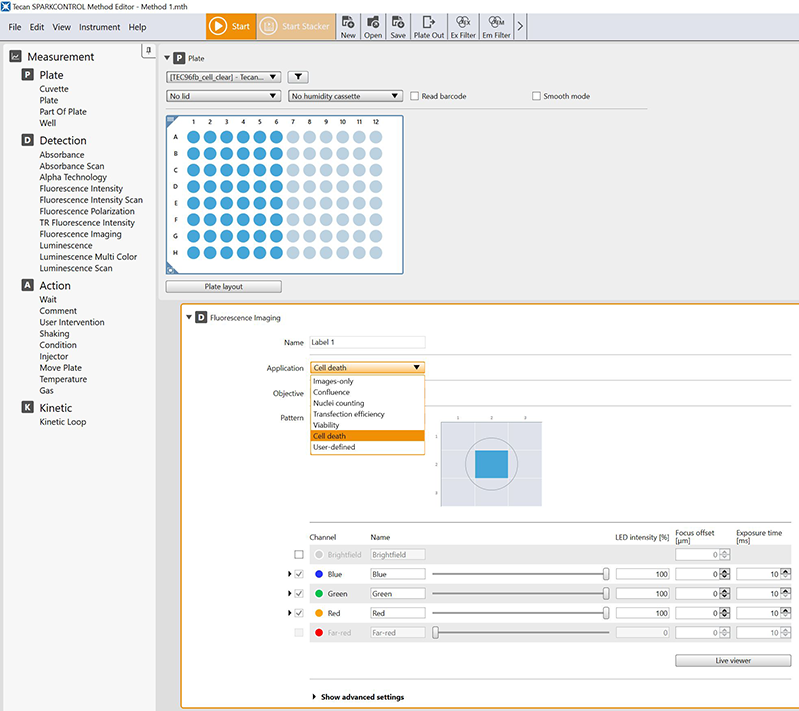The height and width of the screenshot is (711, 799).
Task: Enable Smooth mode checkbox
Action: tap(536, 97)
